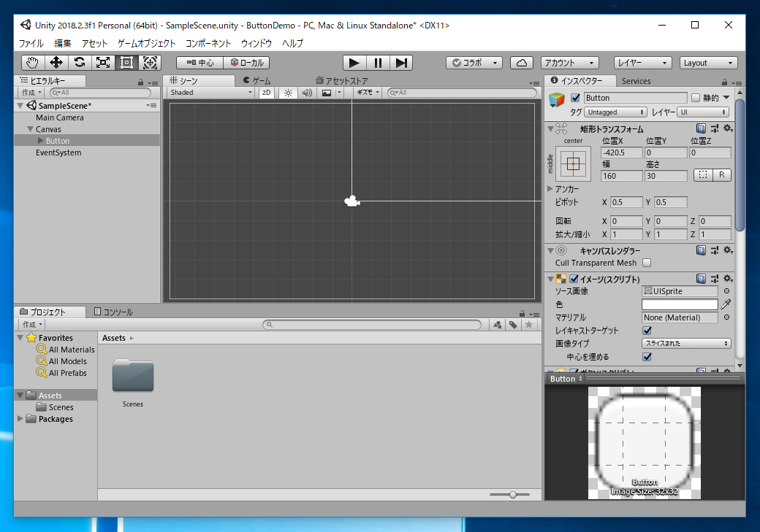
Task: Click the Step frame button
Action: tap(401, 63)
